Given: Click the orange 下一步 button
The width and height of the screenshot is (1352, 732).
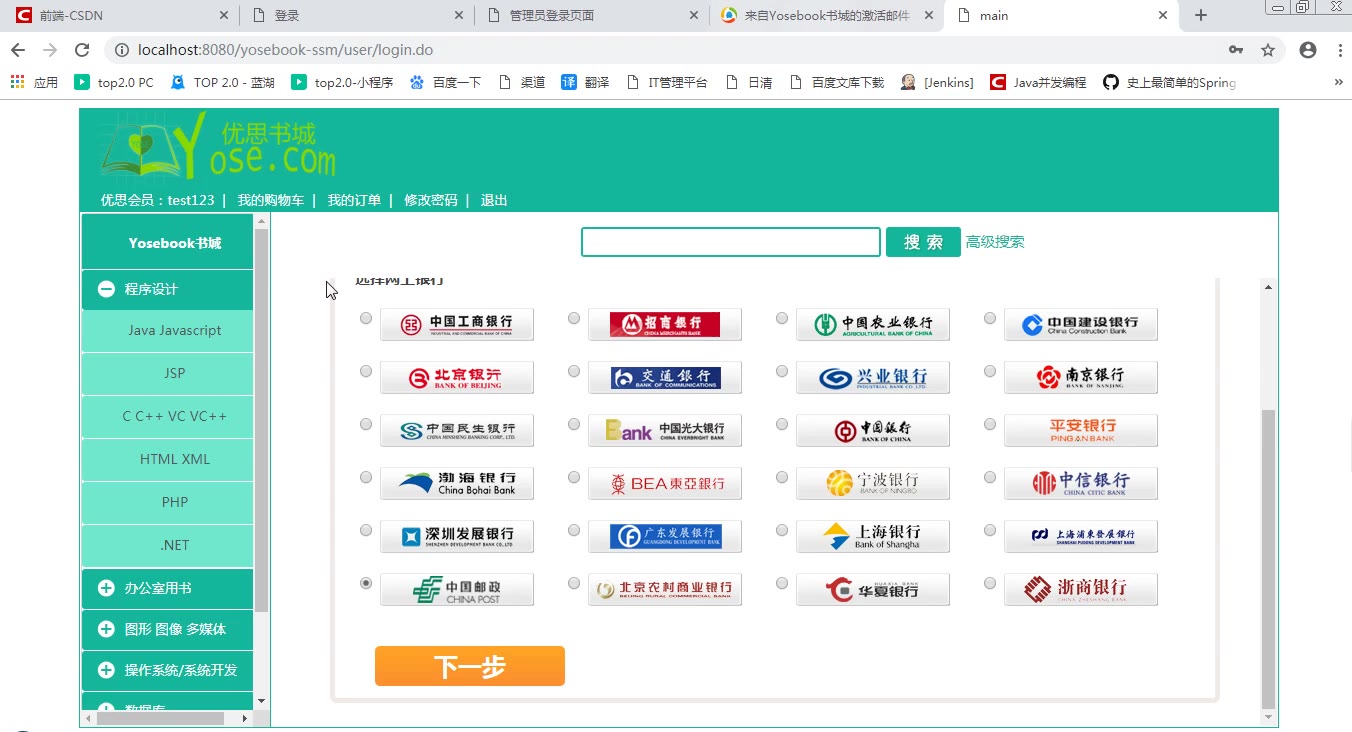Looking at the screenshot, I should (469, 666).
